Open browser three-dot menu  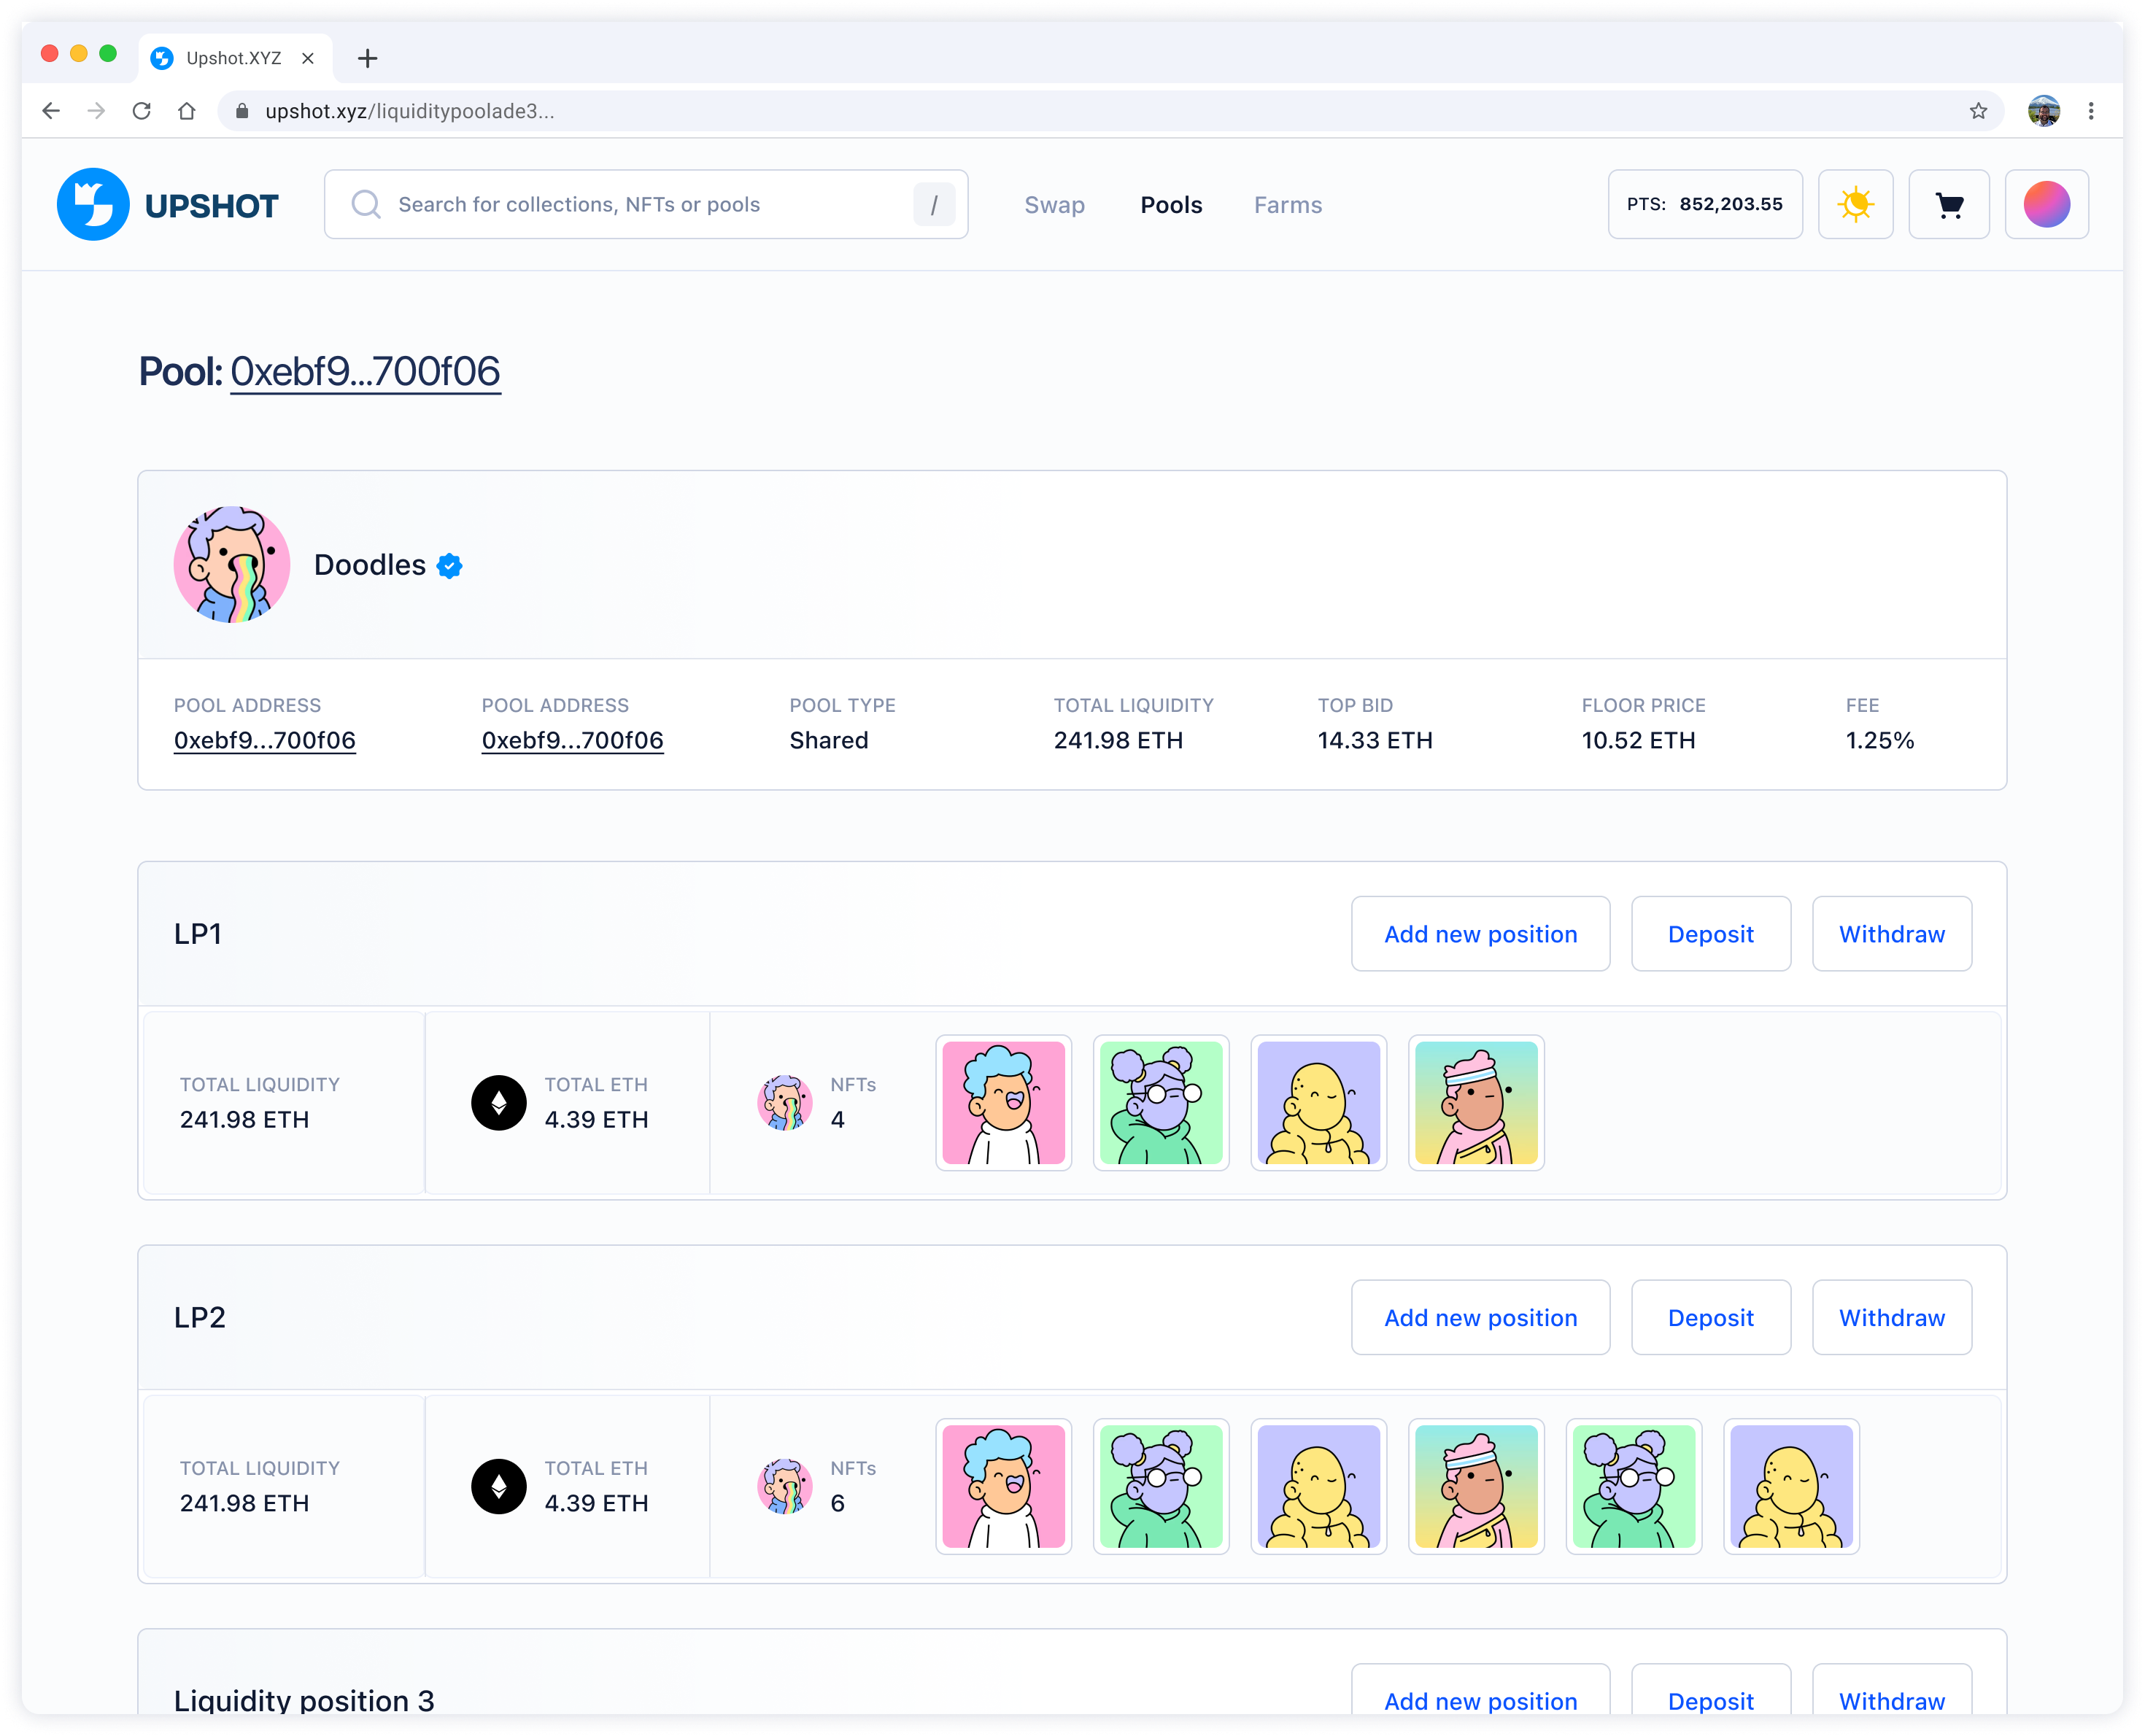tap(2091, 111)
